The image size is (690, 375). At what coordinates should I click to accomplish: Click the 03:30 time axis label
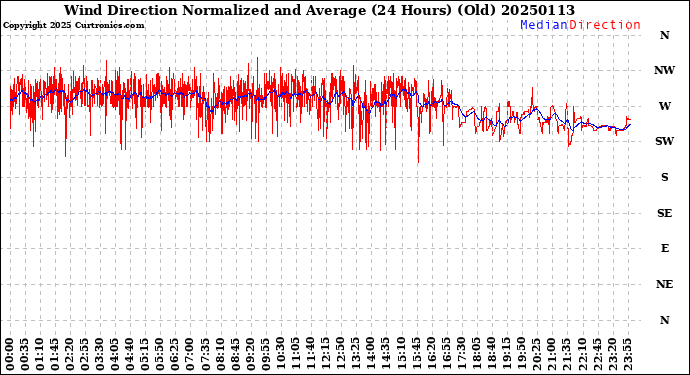pos(100,354)
